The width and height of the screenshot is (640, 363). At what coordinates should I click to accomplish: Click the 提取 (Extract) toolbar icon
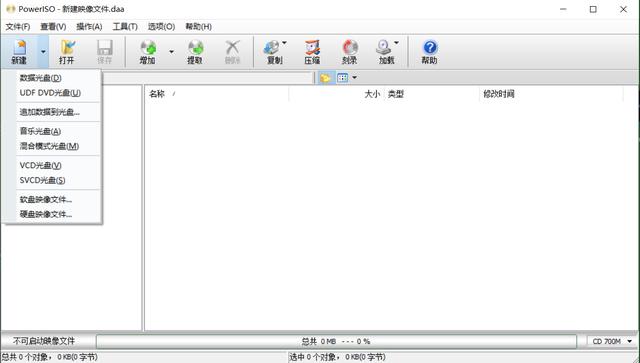point(195,52)
